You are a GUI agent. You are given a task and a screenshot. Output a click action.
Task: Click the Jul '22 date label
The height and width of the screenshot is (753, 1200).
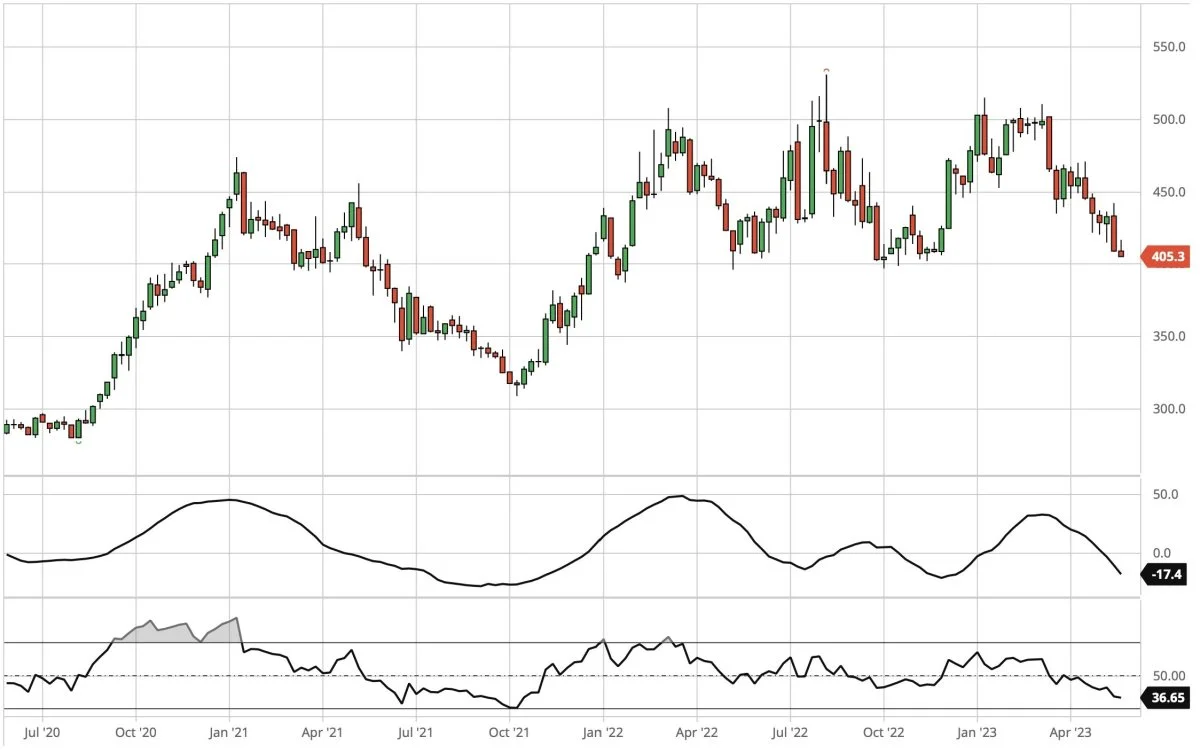click(x=789, y=732)
